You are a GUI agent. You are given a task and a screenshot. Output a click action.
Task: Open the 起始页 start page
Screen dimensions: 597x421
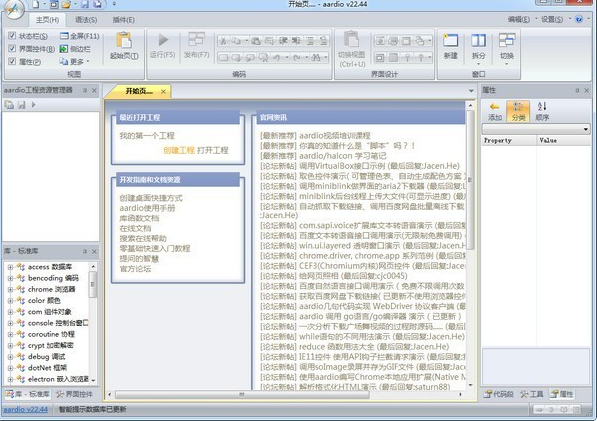[124, 46]
